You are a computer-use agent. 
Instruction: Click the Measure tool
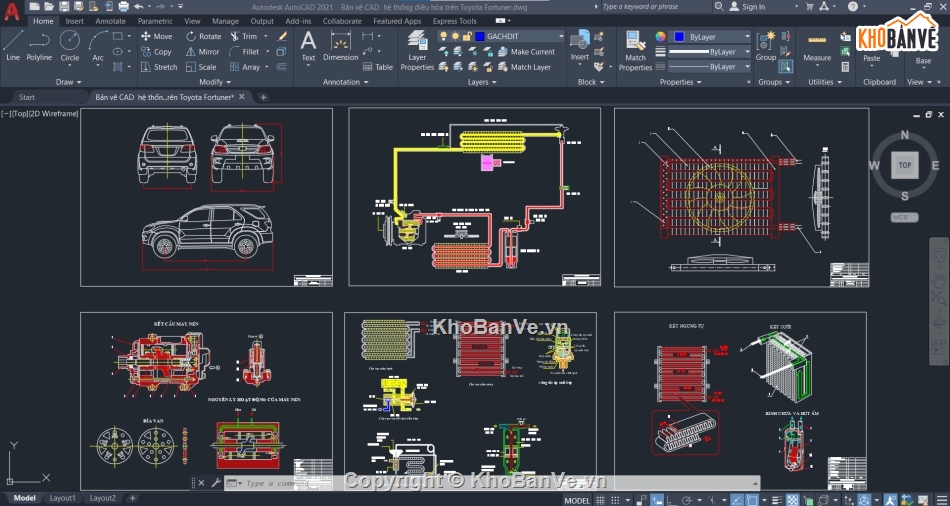pos(817,47)
